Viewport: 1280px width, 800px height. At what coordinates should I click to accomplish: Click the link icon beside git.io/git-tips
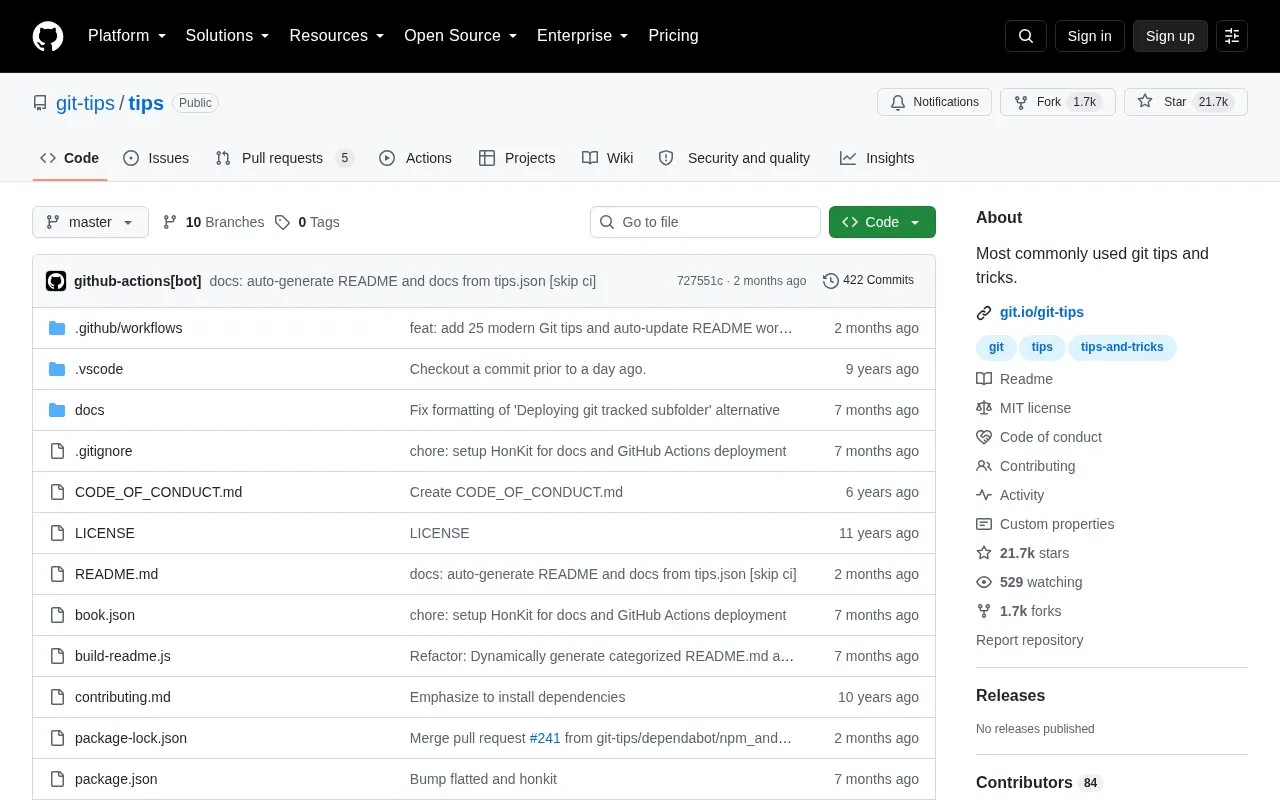(984, 313)
